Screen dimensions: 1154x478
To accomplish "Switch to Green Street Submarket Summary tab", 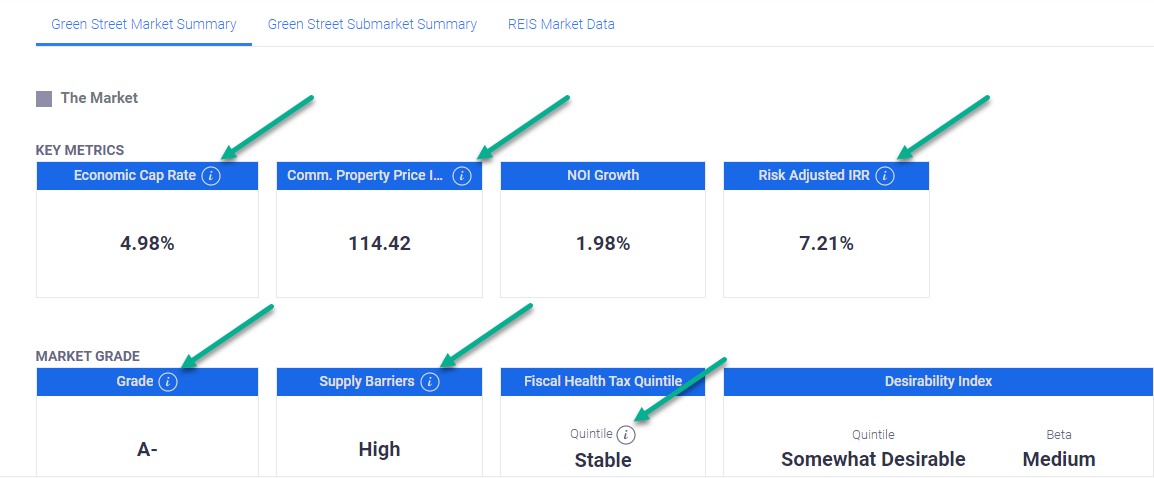I will pyautogui.click(x=372, y=24).
